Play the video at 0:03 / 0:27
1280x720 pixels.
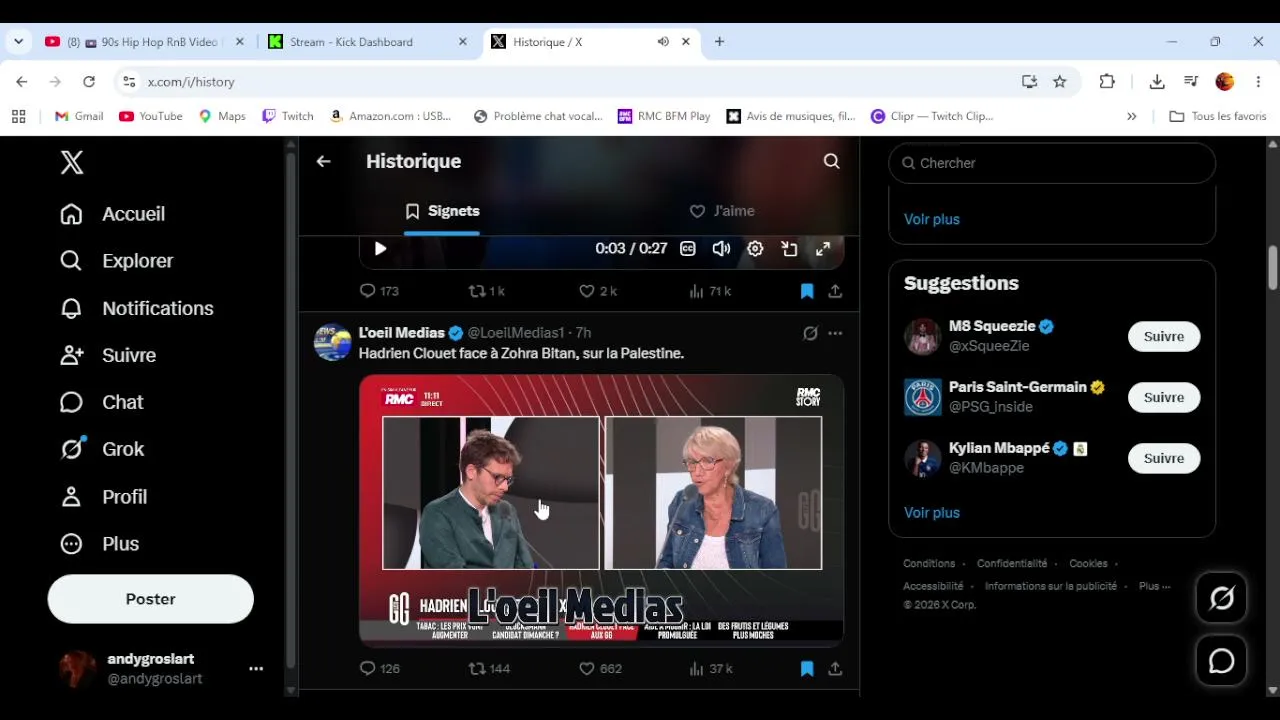[380, 249]
